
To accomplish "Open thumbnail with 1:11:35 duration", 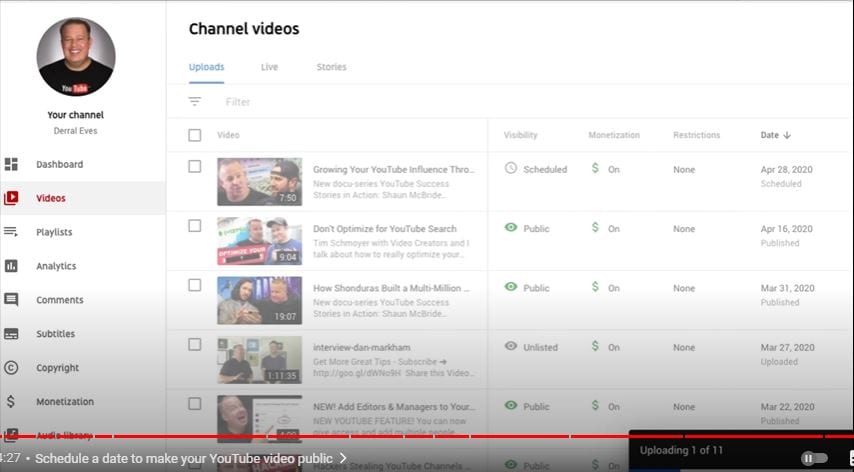I will 259,360.
